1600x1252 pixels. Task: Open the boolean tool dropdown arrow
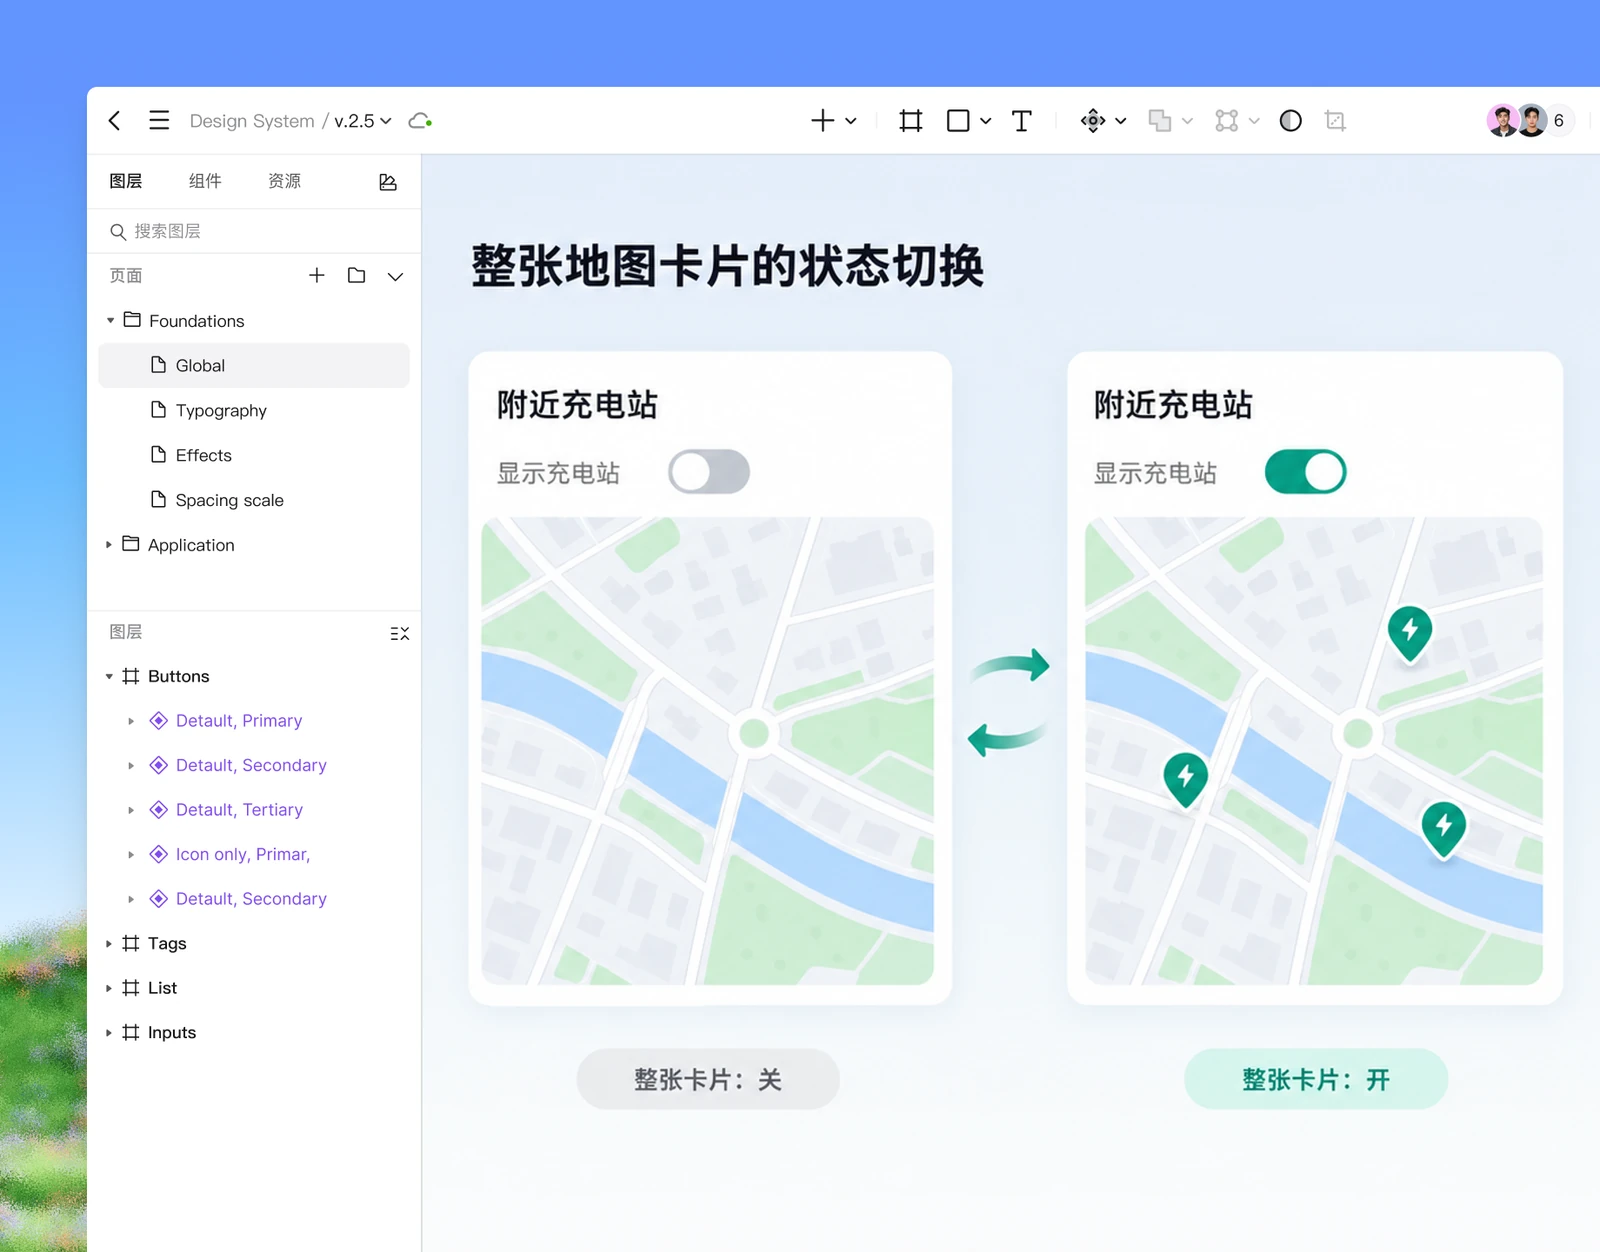click(x=1187, y=121)
